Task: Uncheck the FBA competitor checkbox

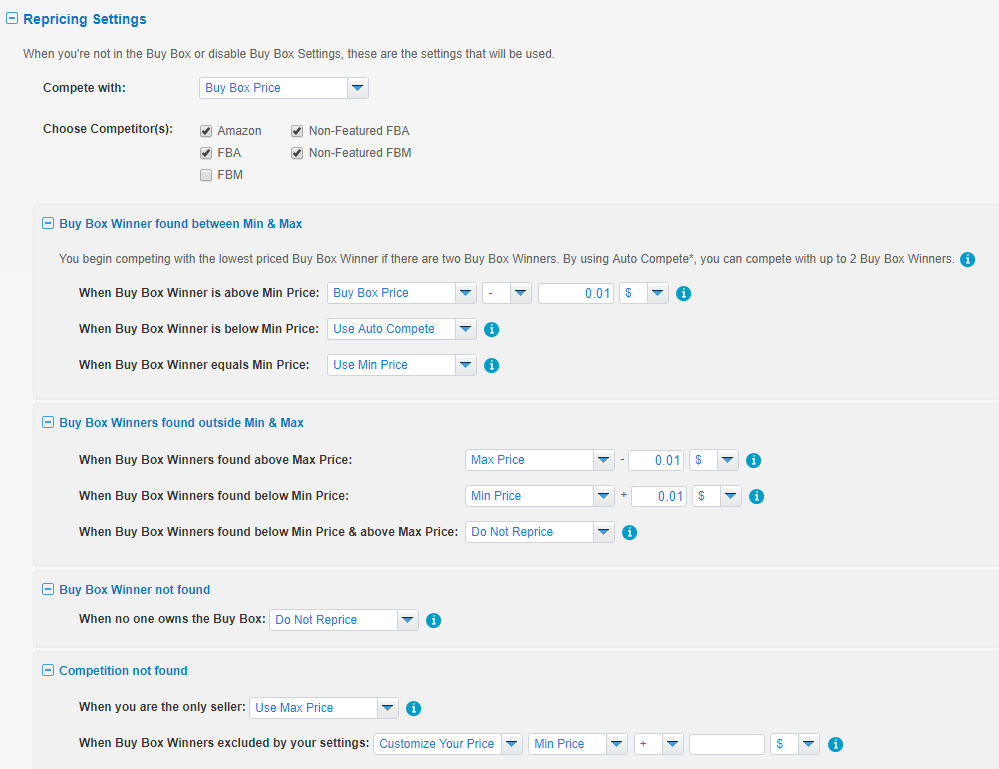Action: click(x=206, y=153)
